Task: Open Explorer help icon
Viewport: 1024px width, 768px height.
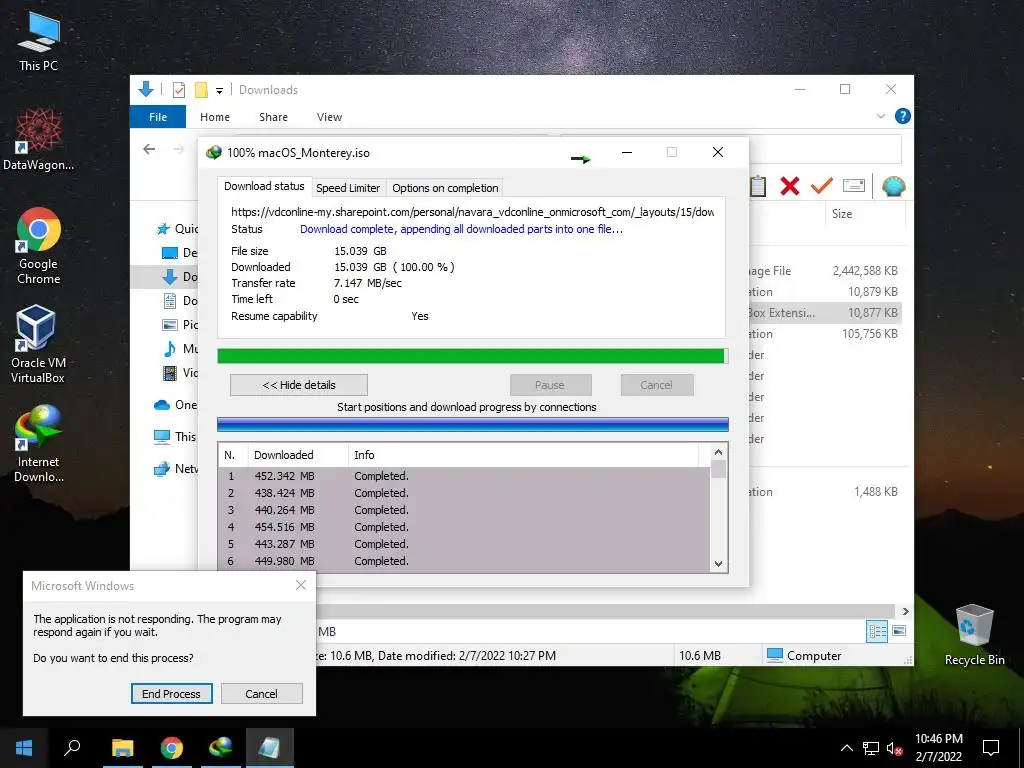Action: [903, 116]
